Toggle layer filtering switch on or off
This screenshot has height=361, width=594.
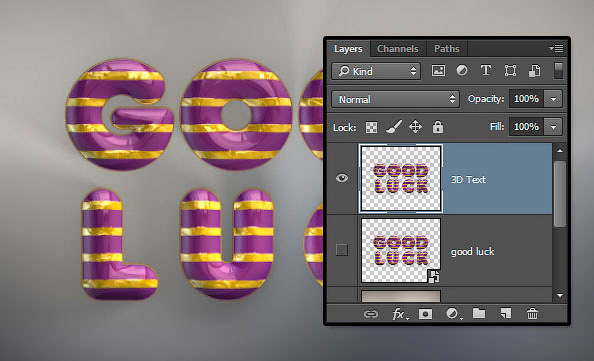(x=558, y=71)
